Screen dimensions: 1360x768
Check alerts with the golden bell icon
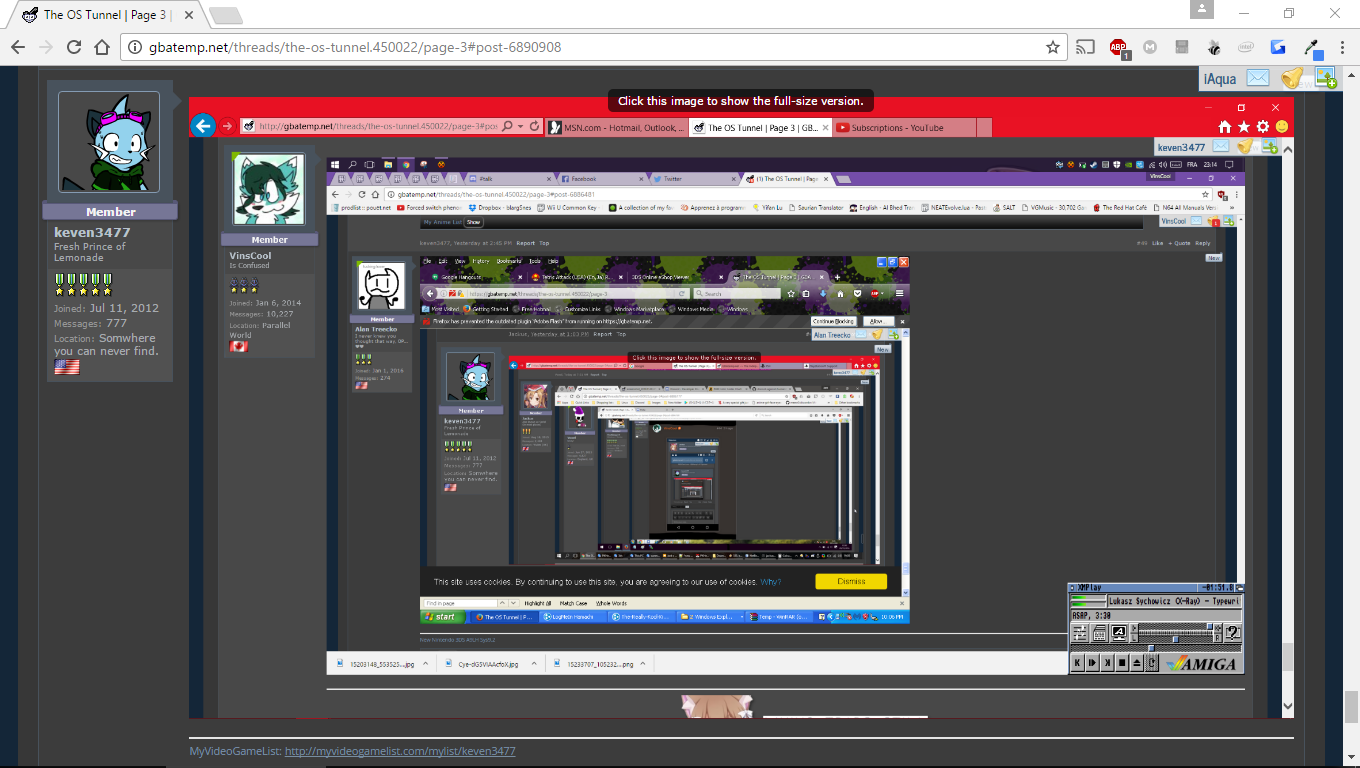coord(1292,78)
